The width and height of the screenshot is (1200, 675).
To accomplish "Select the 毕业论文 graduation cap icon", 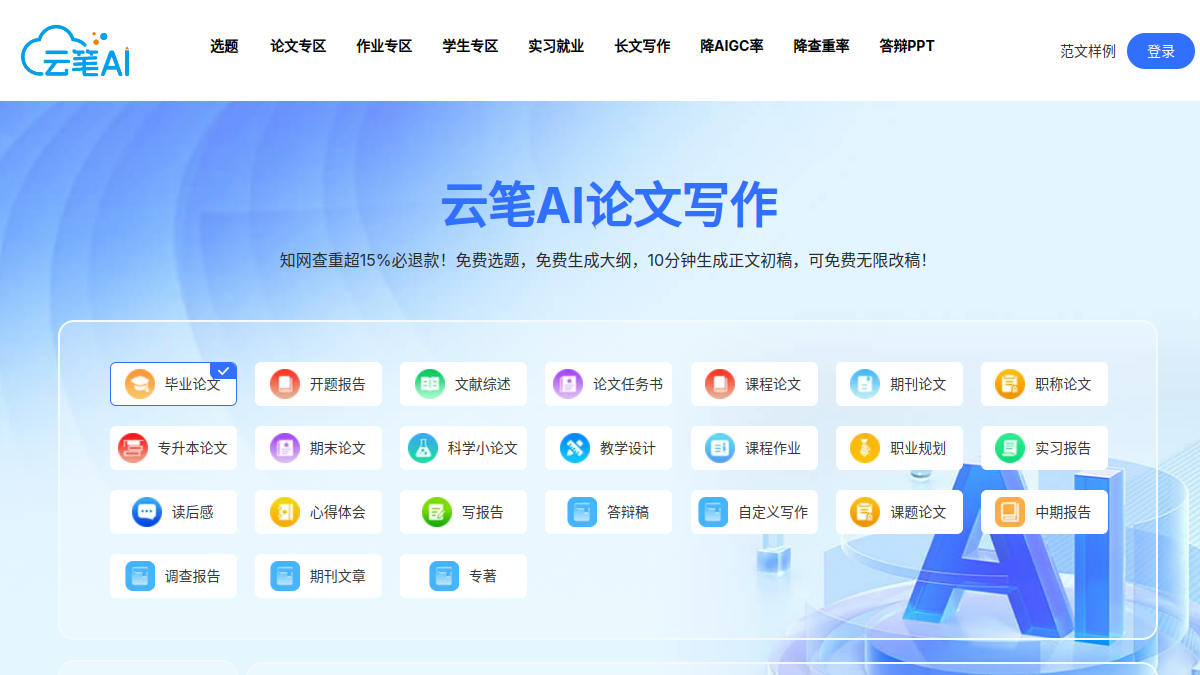I will pyautogui.click(x=140, y=384).
